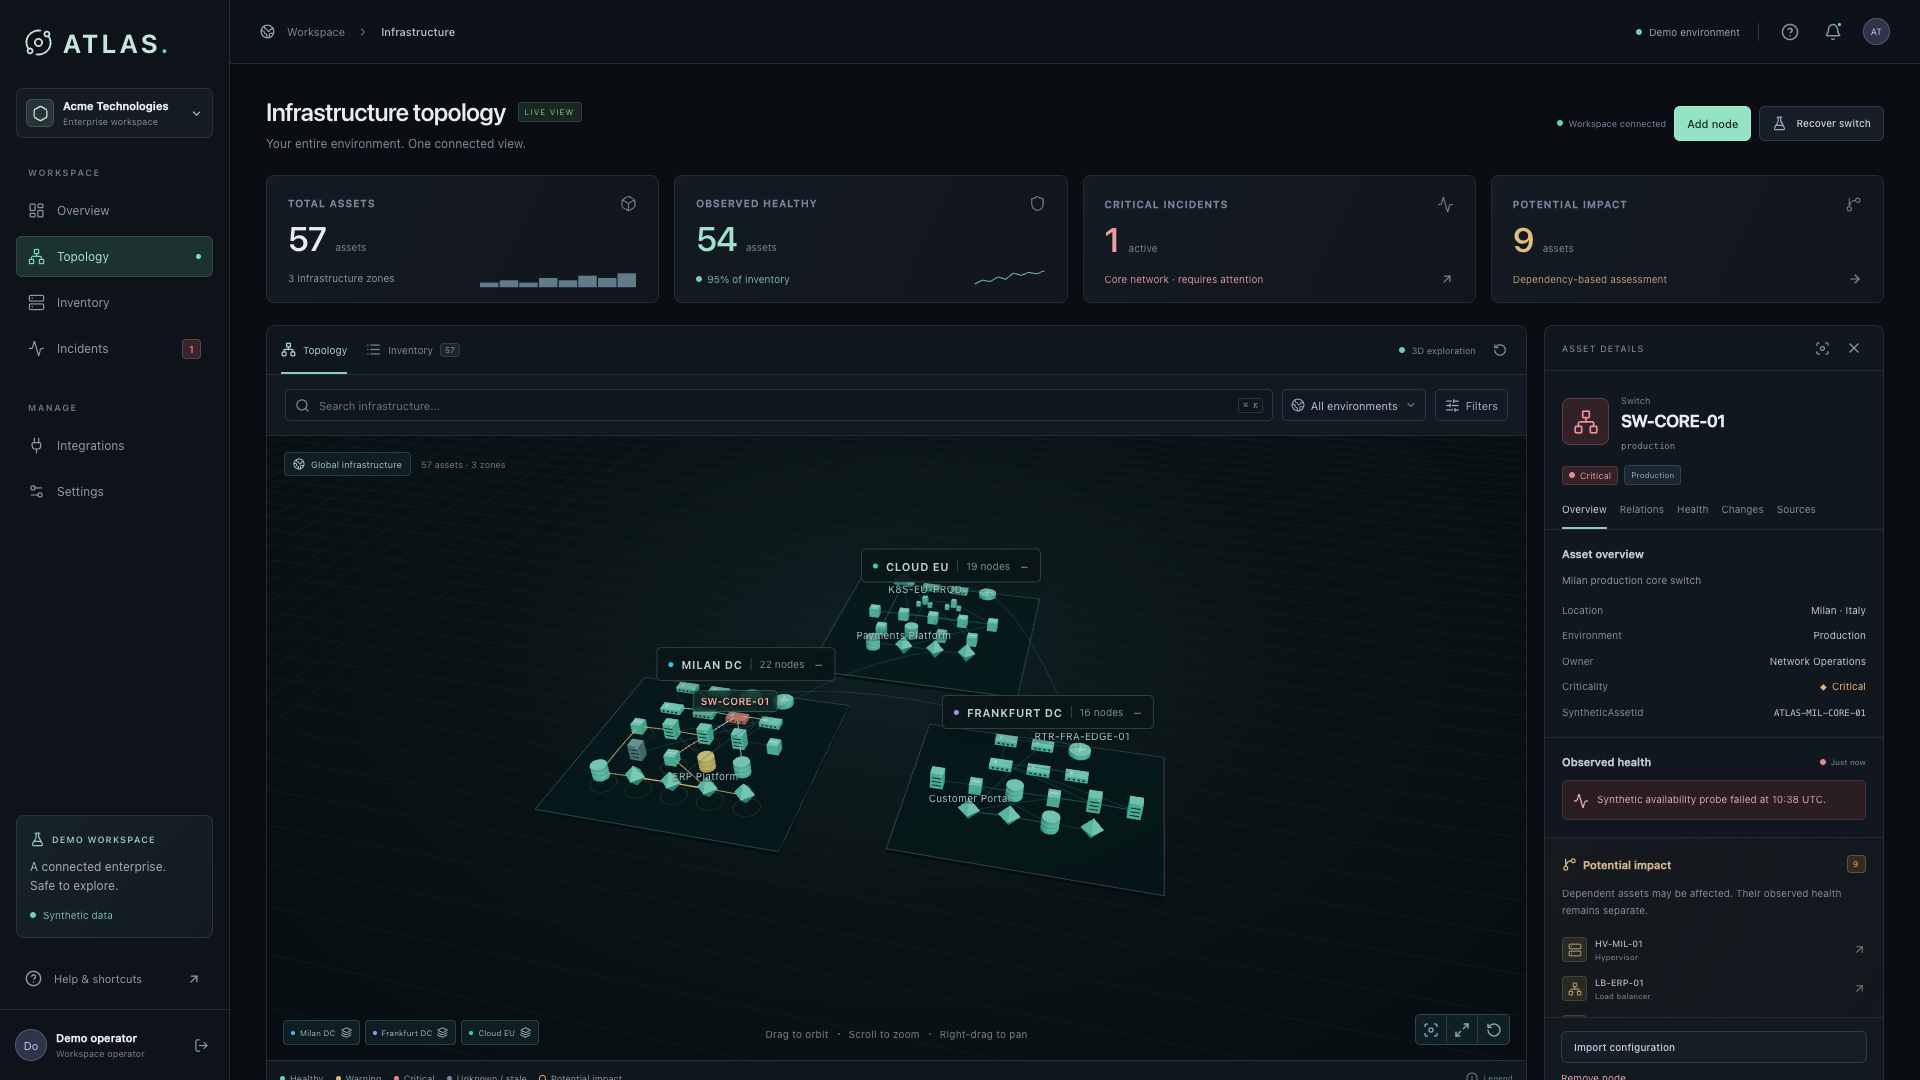
Task: Open potential impact arrow in stat card
Action: click(1855, 280)
